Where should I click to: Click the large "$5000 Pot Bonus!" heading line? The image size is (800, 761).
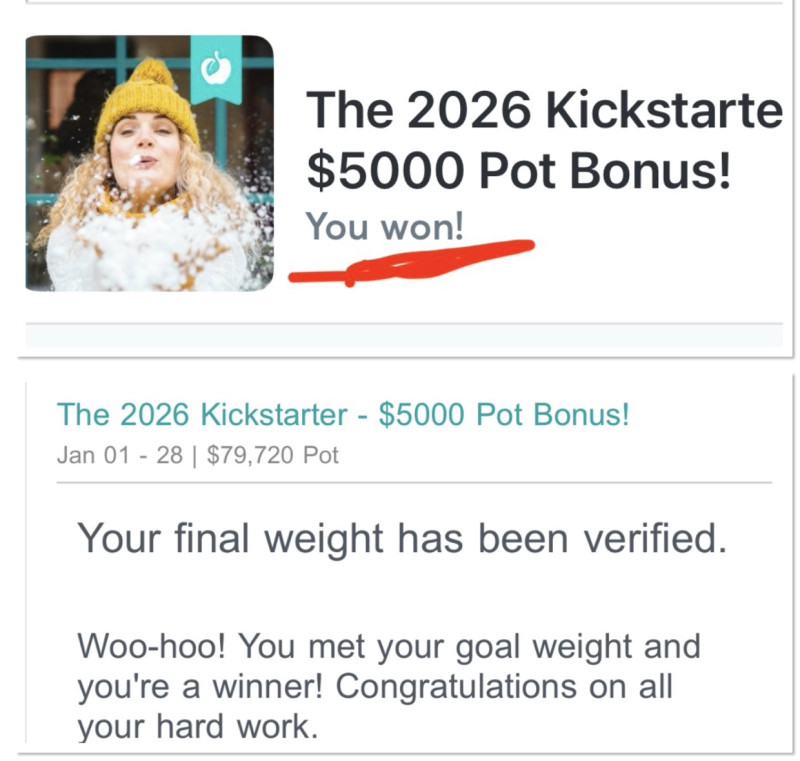click(x=519, y=171)
